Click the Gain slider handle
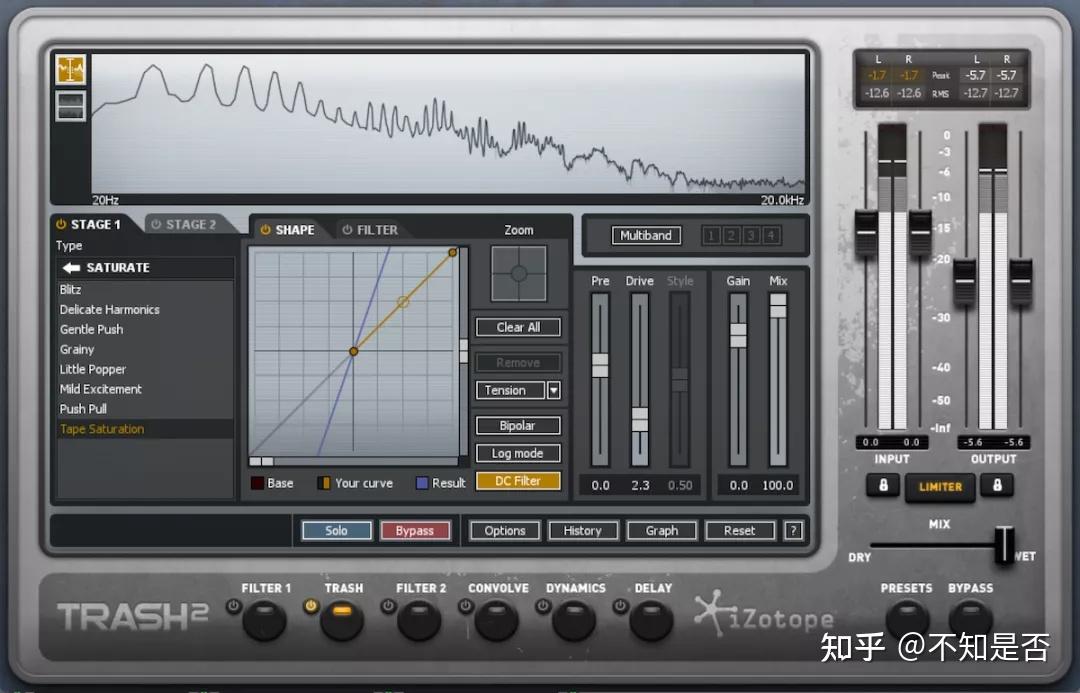 coord(738,335)
